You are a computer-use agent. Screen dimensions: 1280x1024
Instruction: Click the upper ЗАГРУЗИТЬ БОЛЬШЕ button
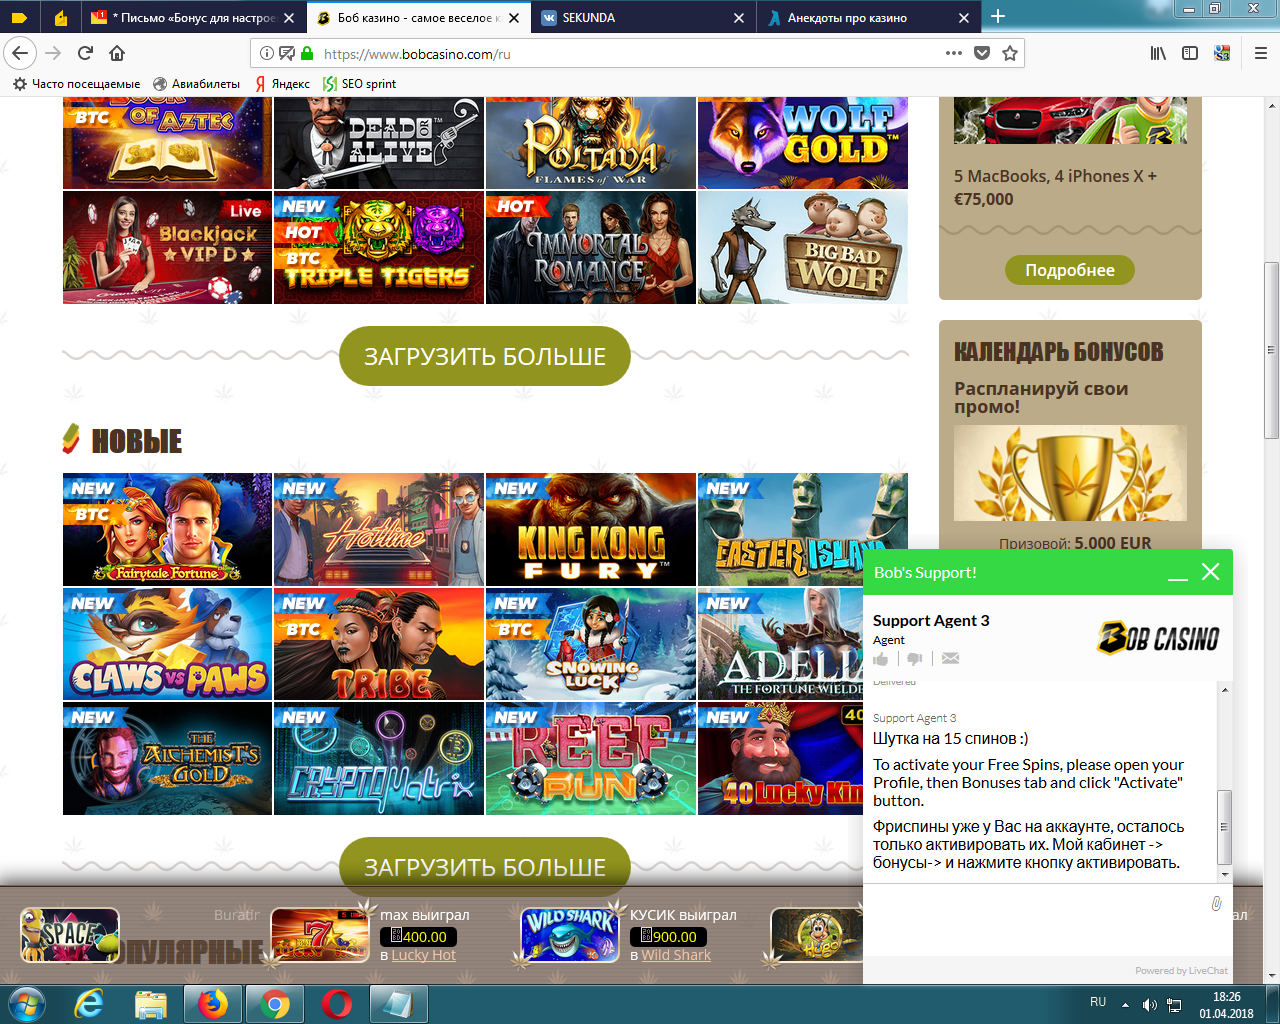pyautogui.click(x=485, y=356)
